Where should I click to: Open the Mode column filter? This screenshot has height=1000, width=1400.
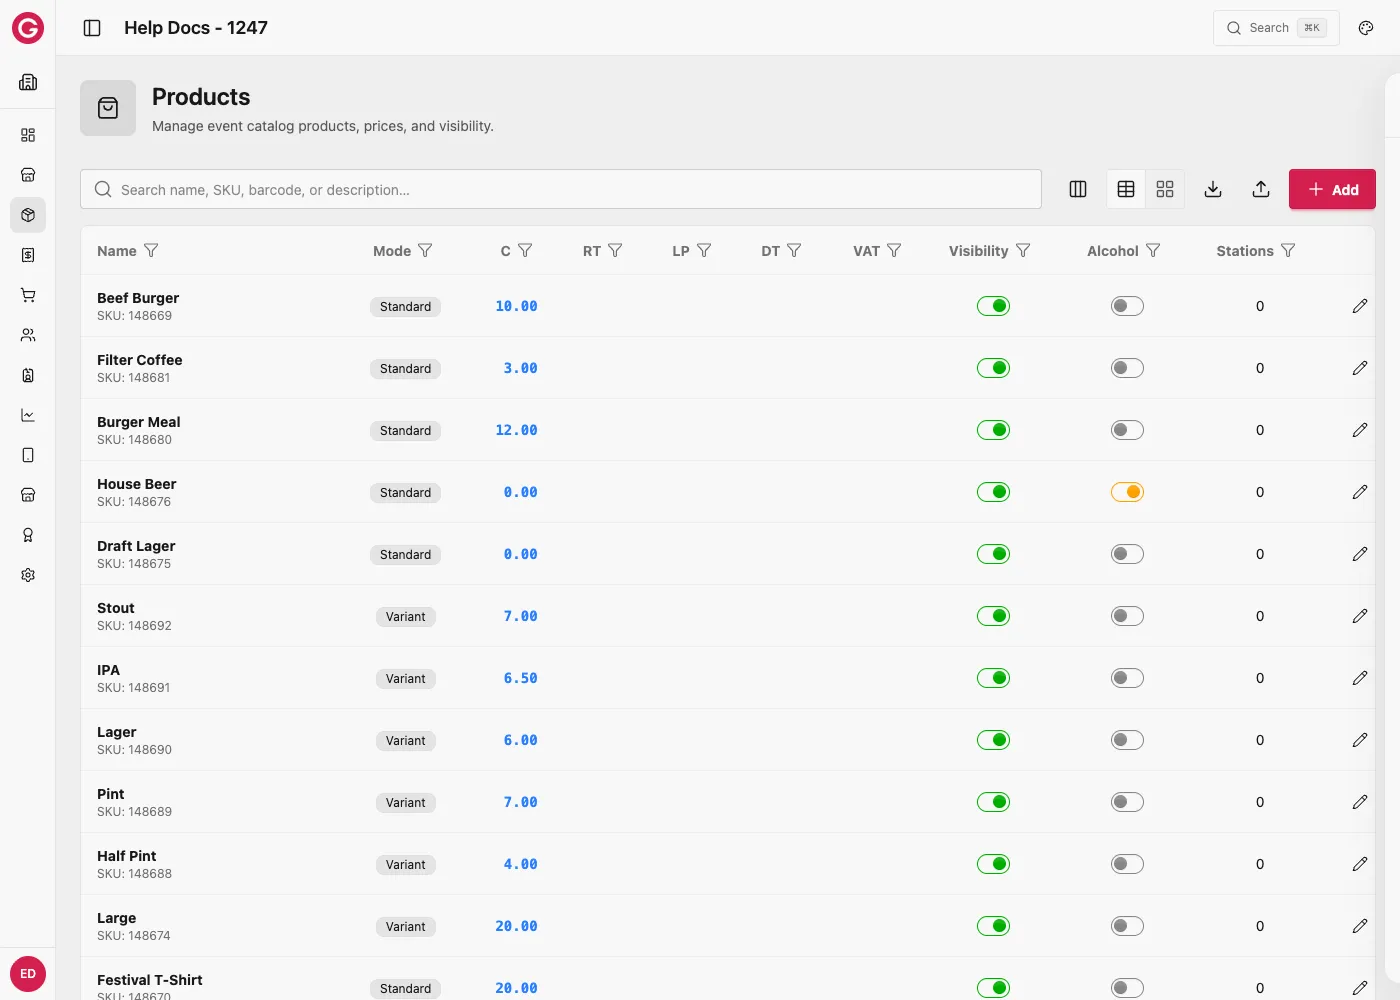(x=425, y=251)
